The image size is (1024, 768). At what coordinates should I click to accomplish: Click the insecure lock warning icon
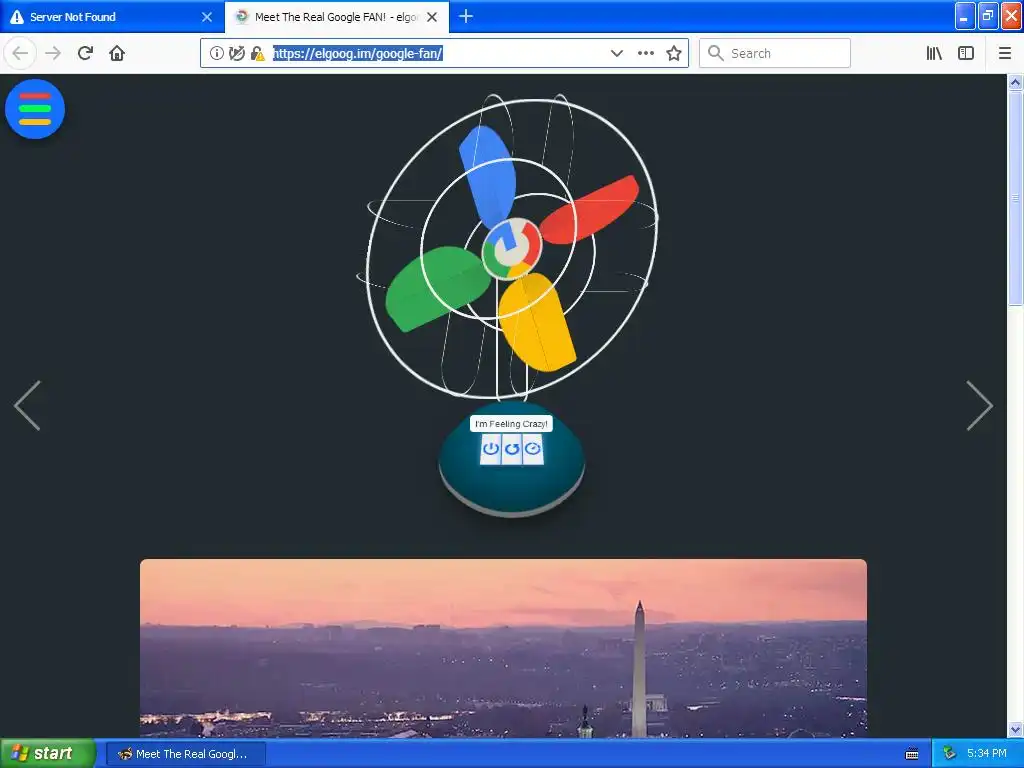click(257, 53)
